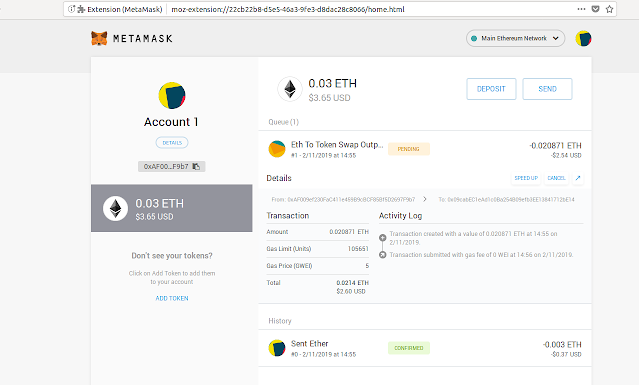This screenshot has height=385, width=639.
Task: Select the 0.03 ETH asset row in sidebar
Action: 172,208
